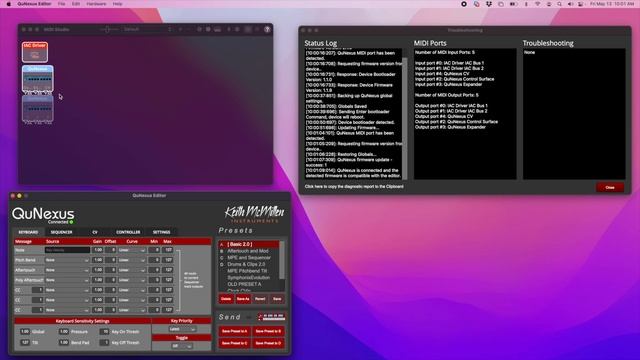
Task: Select the 'SymphonixEvolution' preset
Action: click(x=249, y=277)
